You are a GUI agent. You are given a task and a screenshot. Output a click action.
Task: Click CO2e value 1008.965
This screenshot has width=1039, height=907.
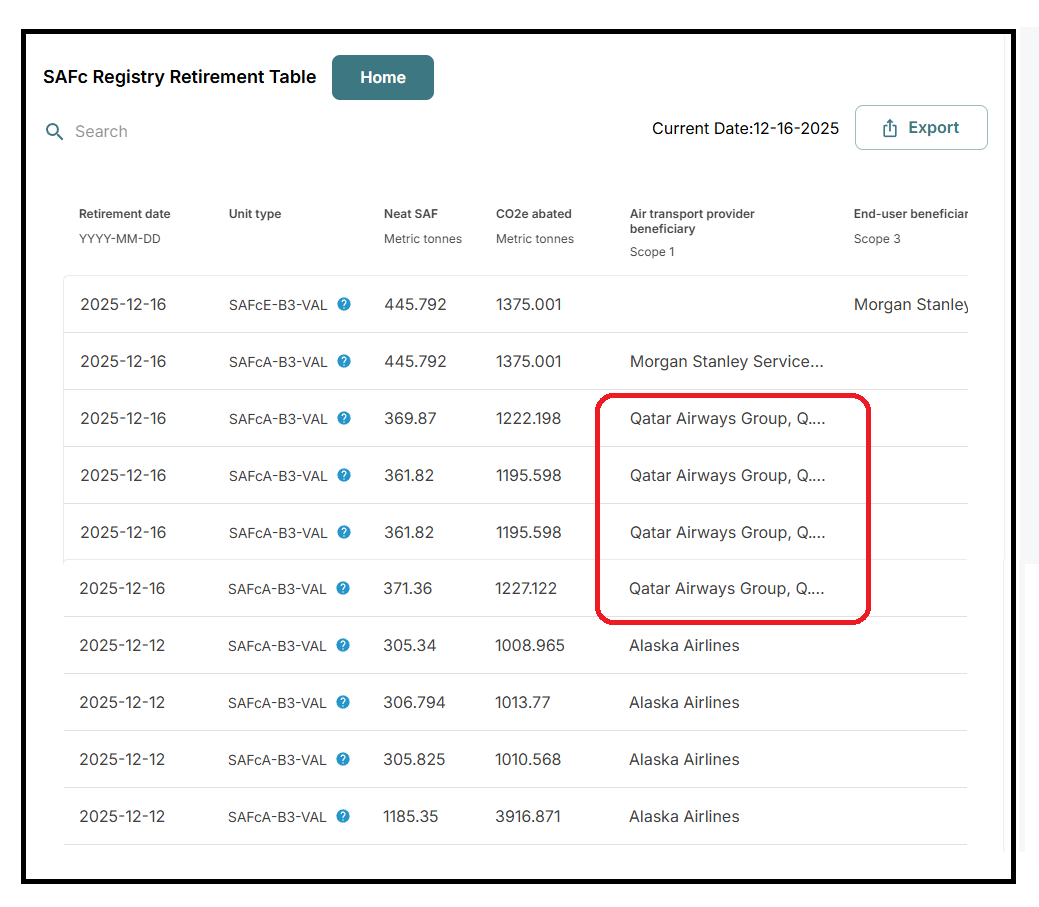529,645
